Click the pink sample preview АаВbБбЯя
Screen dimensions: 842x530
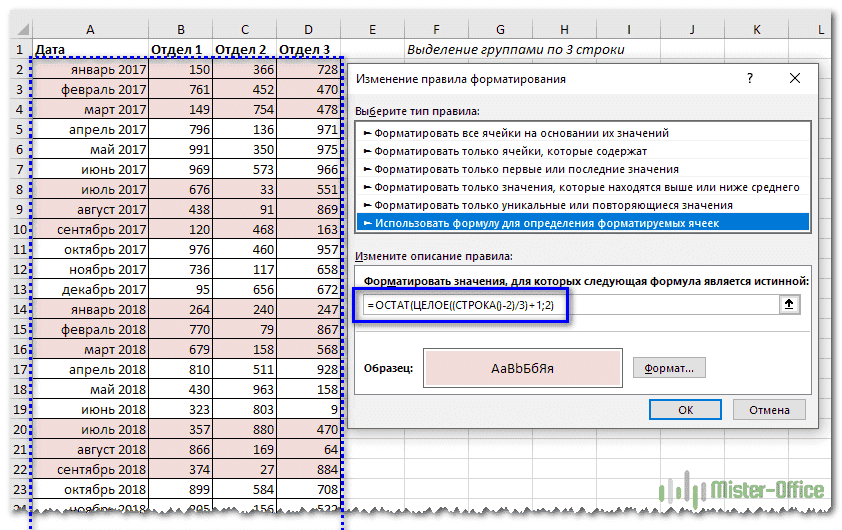pyautogui.click(x=522, y=368)
